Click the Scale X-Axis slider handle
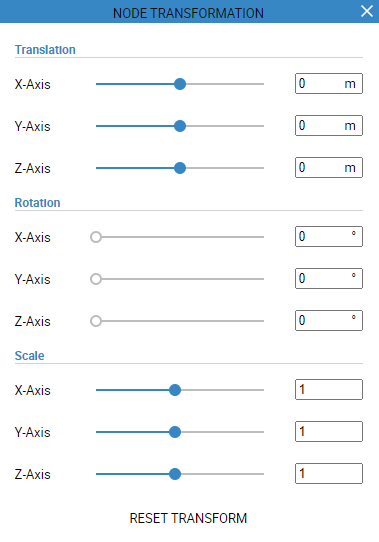 [175, 390]
